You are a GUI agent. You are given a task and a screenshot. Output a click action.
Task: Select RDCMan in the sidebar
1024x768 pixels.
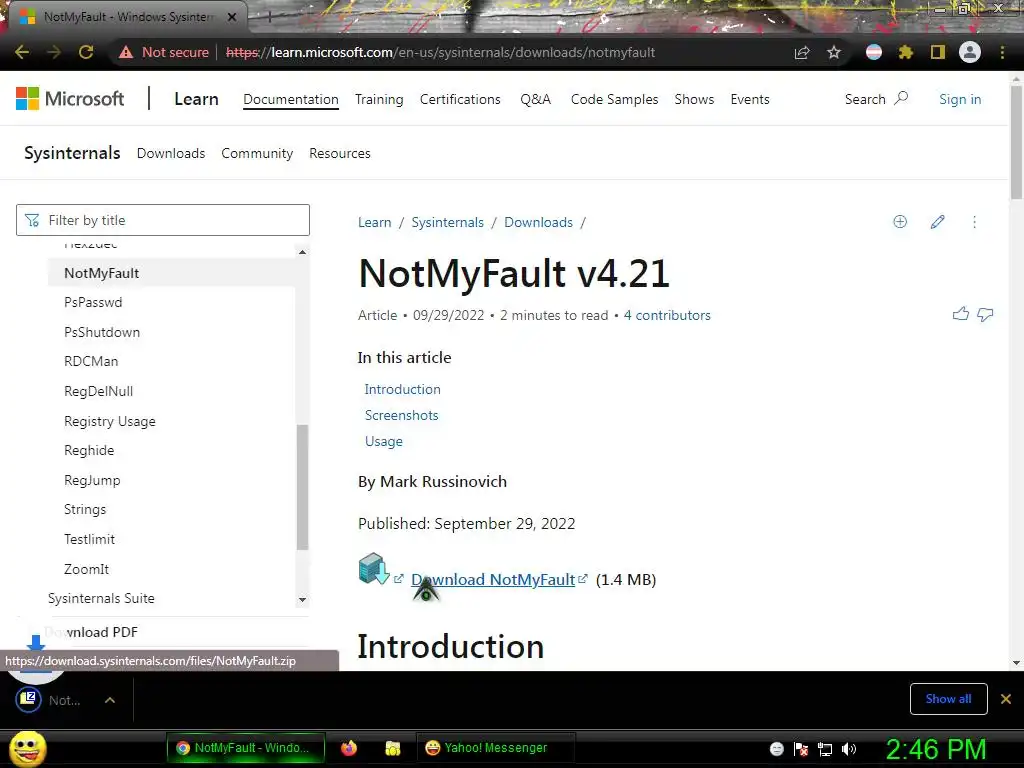tap(91, 361)
